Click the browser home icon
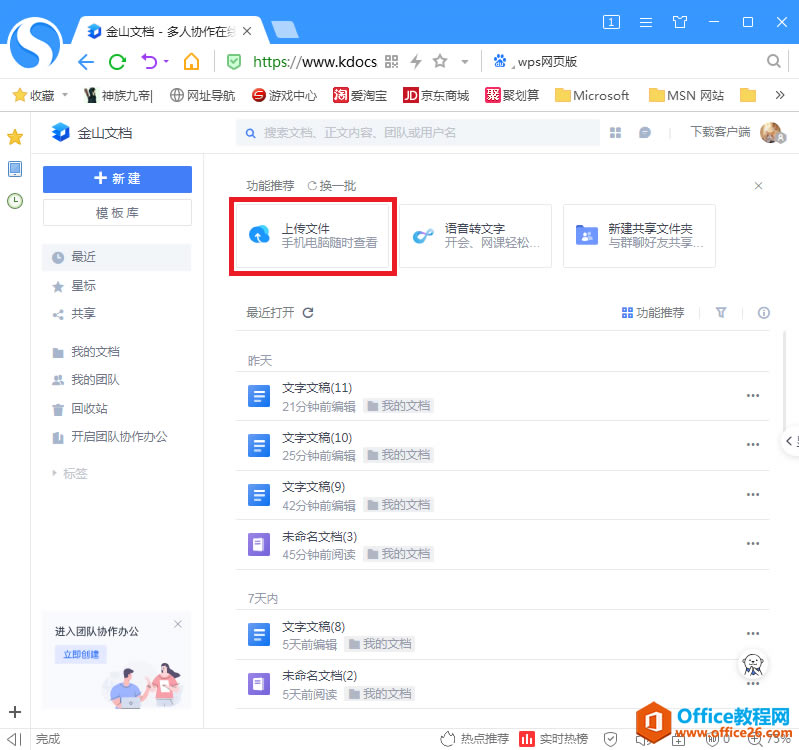 191,62
